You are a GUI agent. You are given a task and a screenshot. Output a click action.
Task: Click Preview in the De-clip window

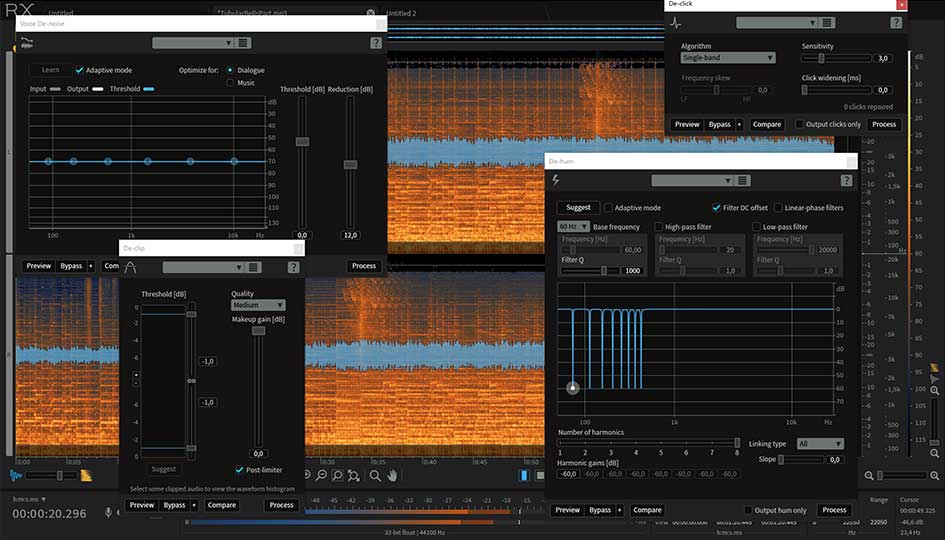142,505
